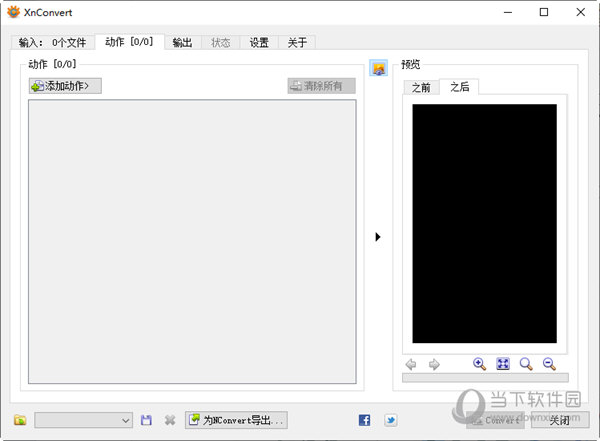The image size is (600, 441).
Task: Click the Convert button
Action: (x=495, y=420)
